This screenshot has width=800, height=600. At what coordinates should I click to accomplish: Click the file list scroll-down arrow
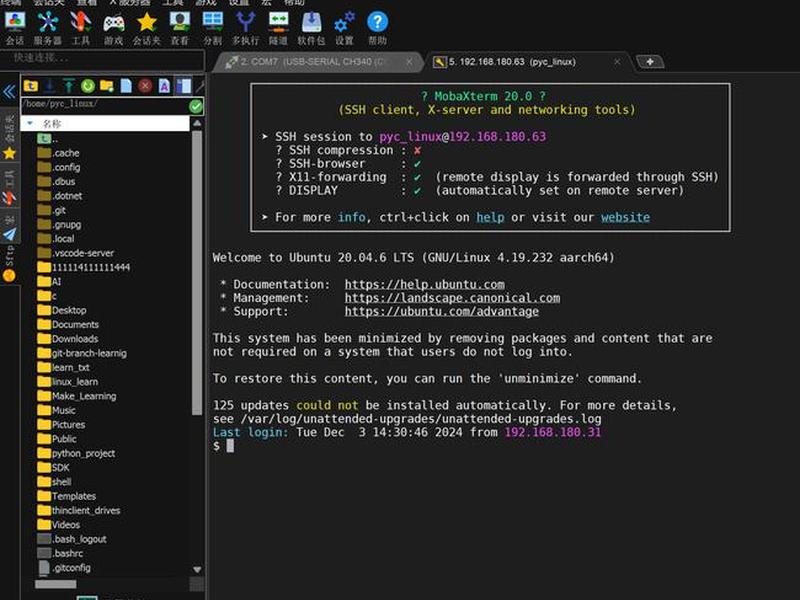(x=197, y=569)
